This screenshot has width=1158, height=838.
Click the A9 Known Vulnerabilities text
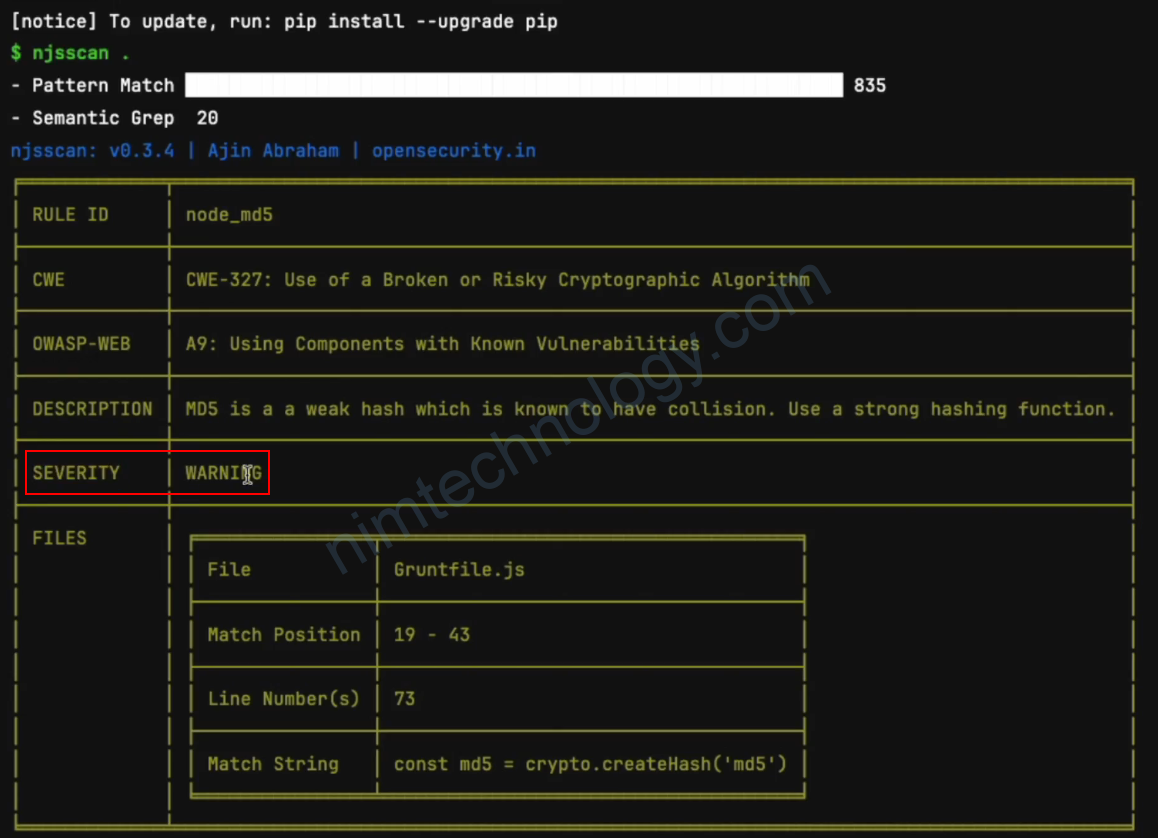(442, 344)
